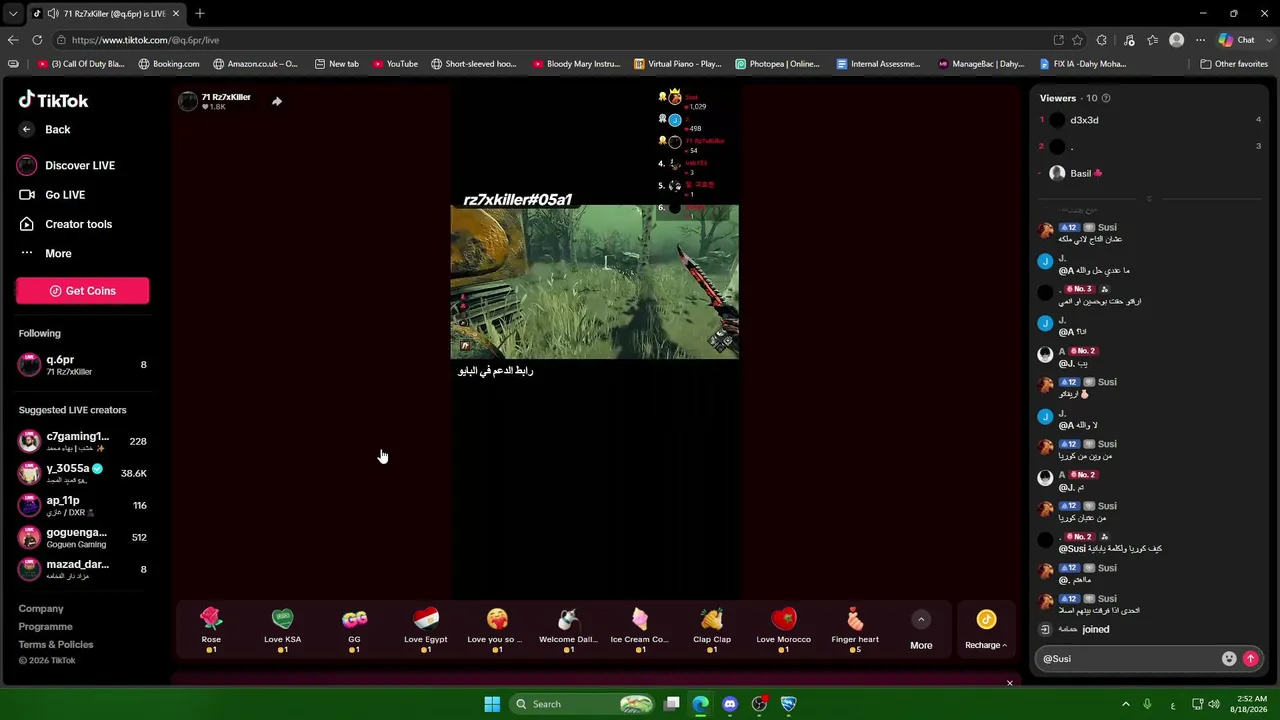Open suggested creator c7gaming1...
1280x720 pixels.
(x=82, y=441)
